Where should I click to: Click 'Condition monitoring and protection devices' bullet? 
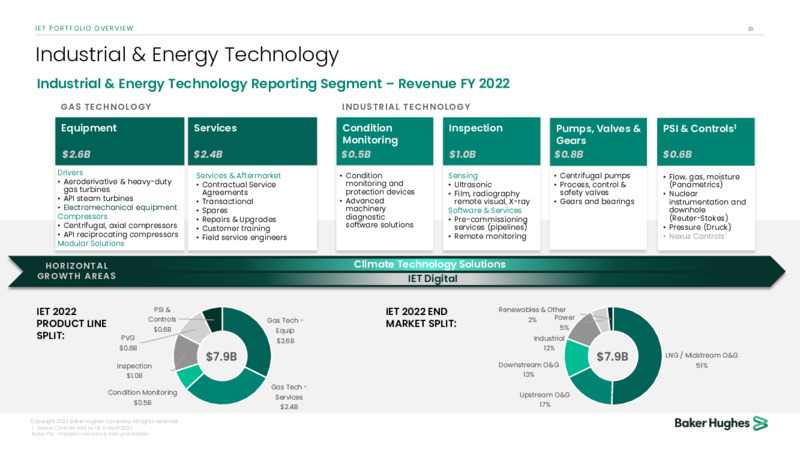coord(377,183)
